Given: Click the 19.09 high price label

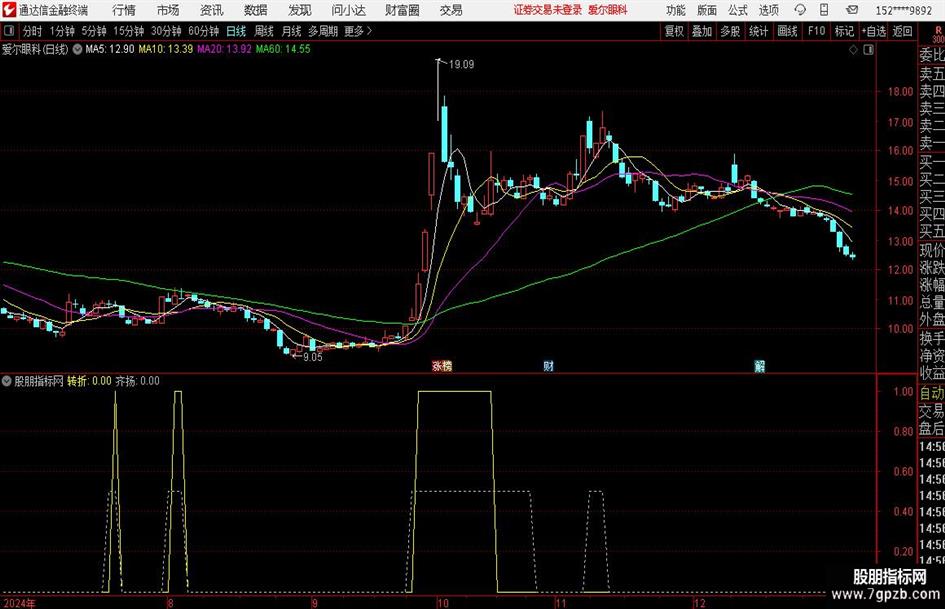Looking at the screenshot, I should pos(462,65).
